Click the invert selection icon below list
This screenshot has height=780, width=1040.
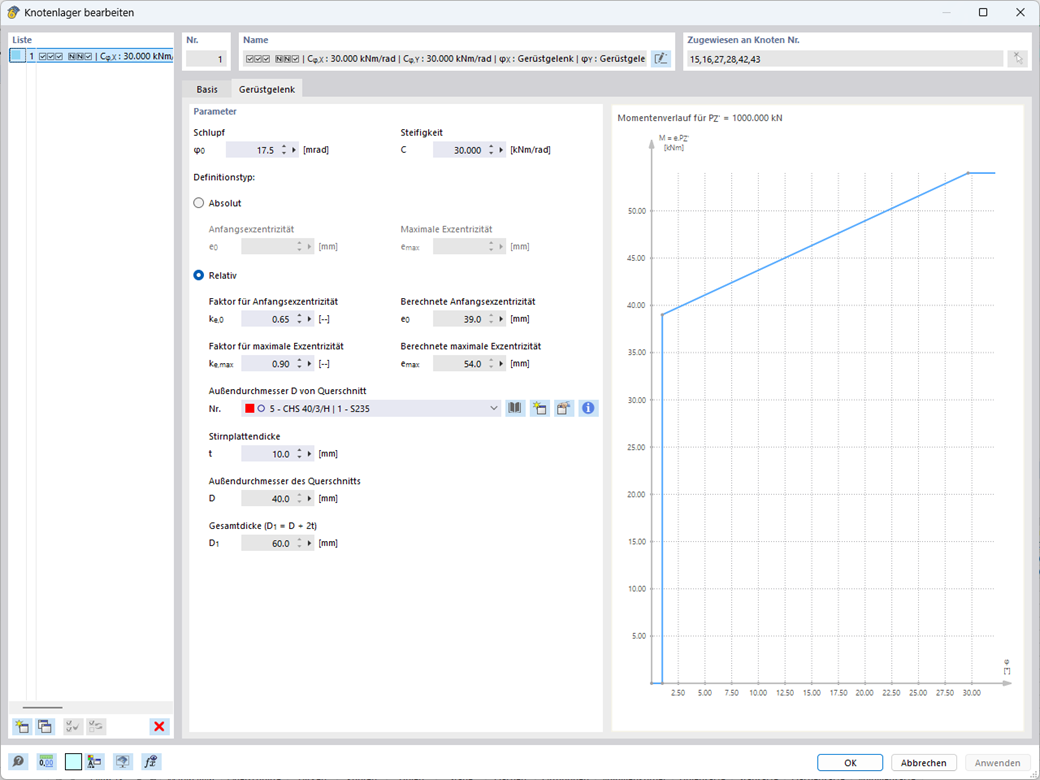(96, 726)
